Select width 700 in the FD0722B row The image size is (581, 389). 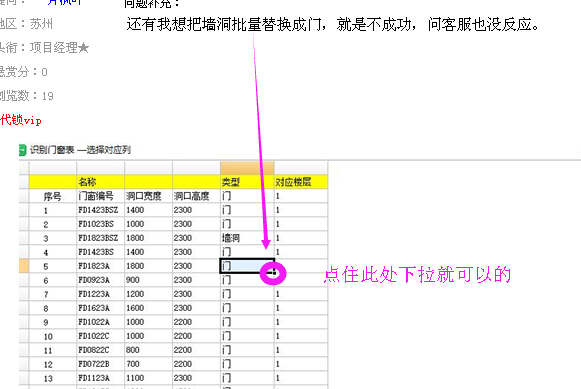pyautogui.click(x=148, y=364)
